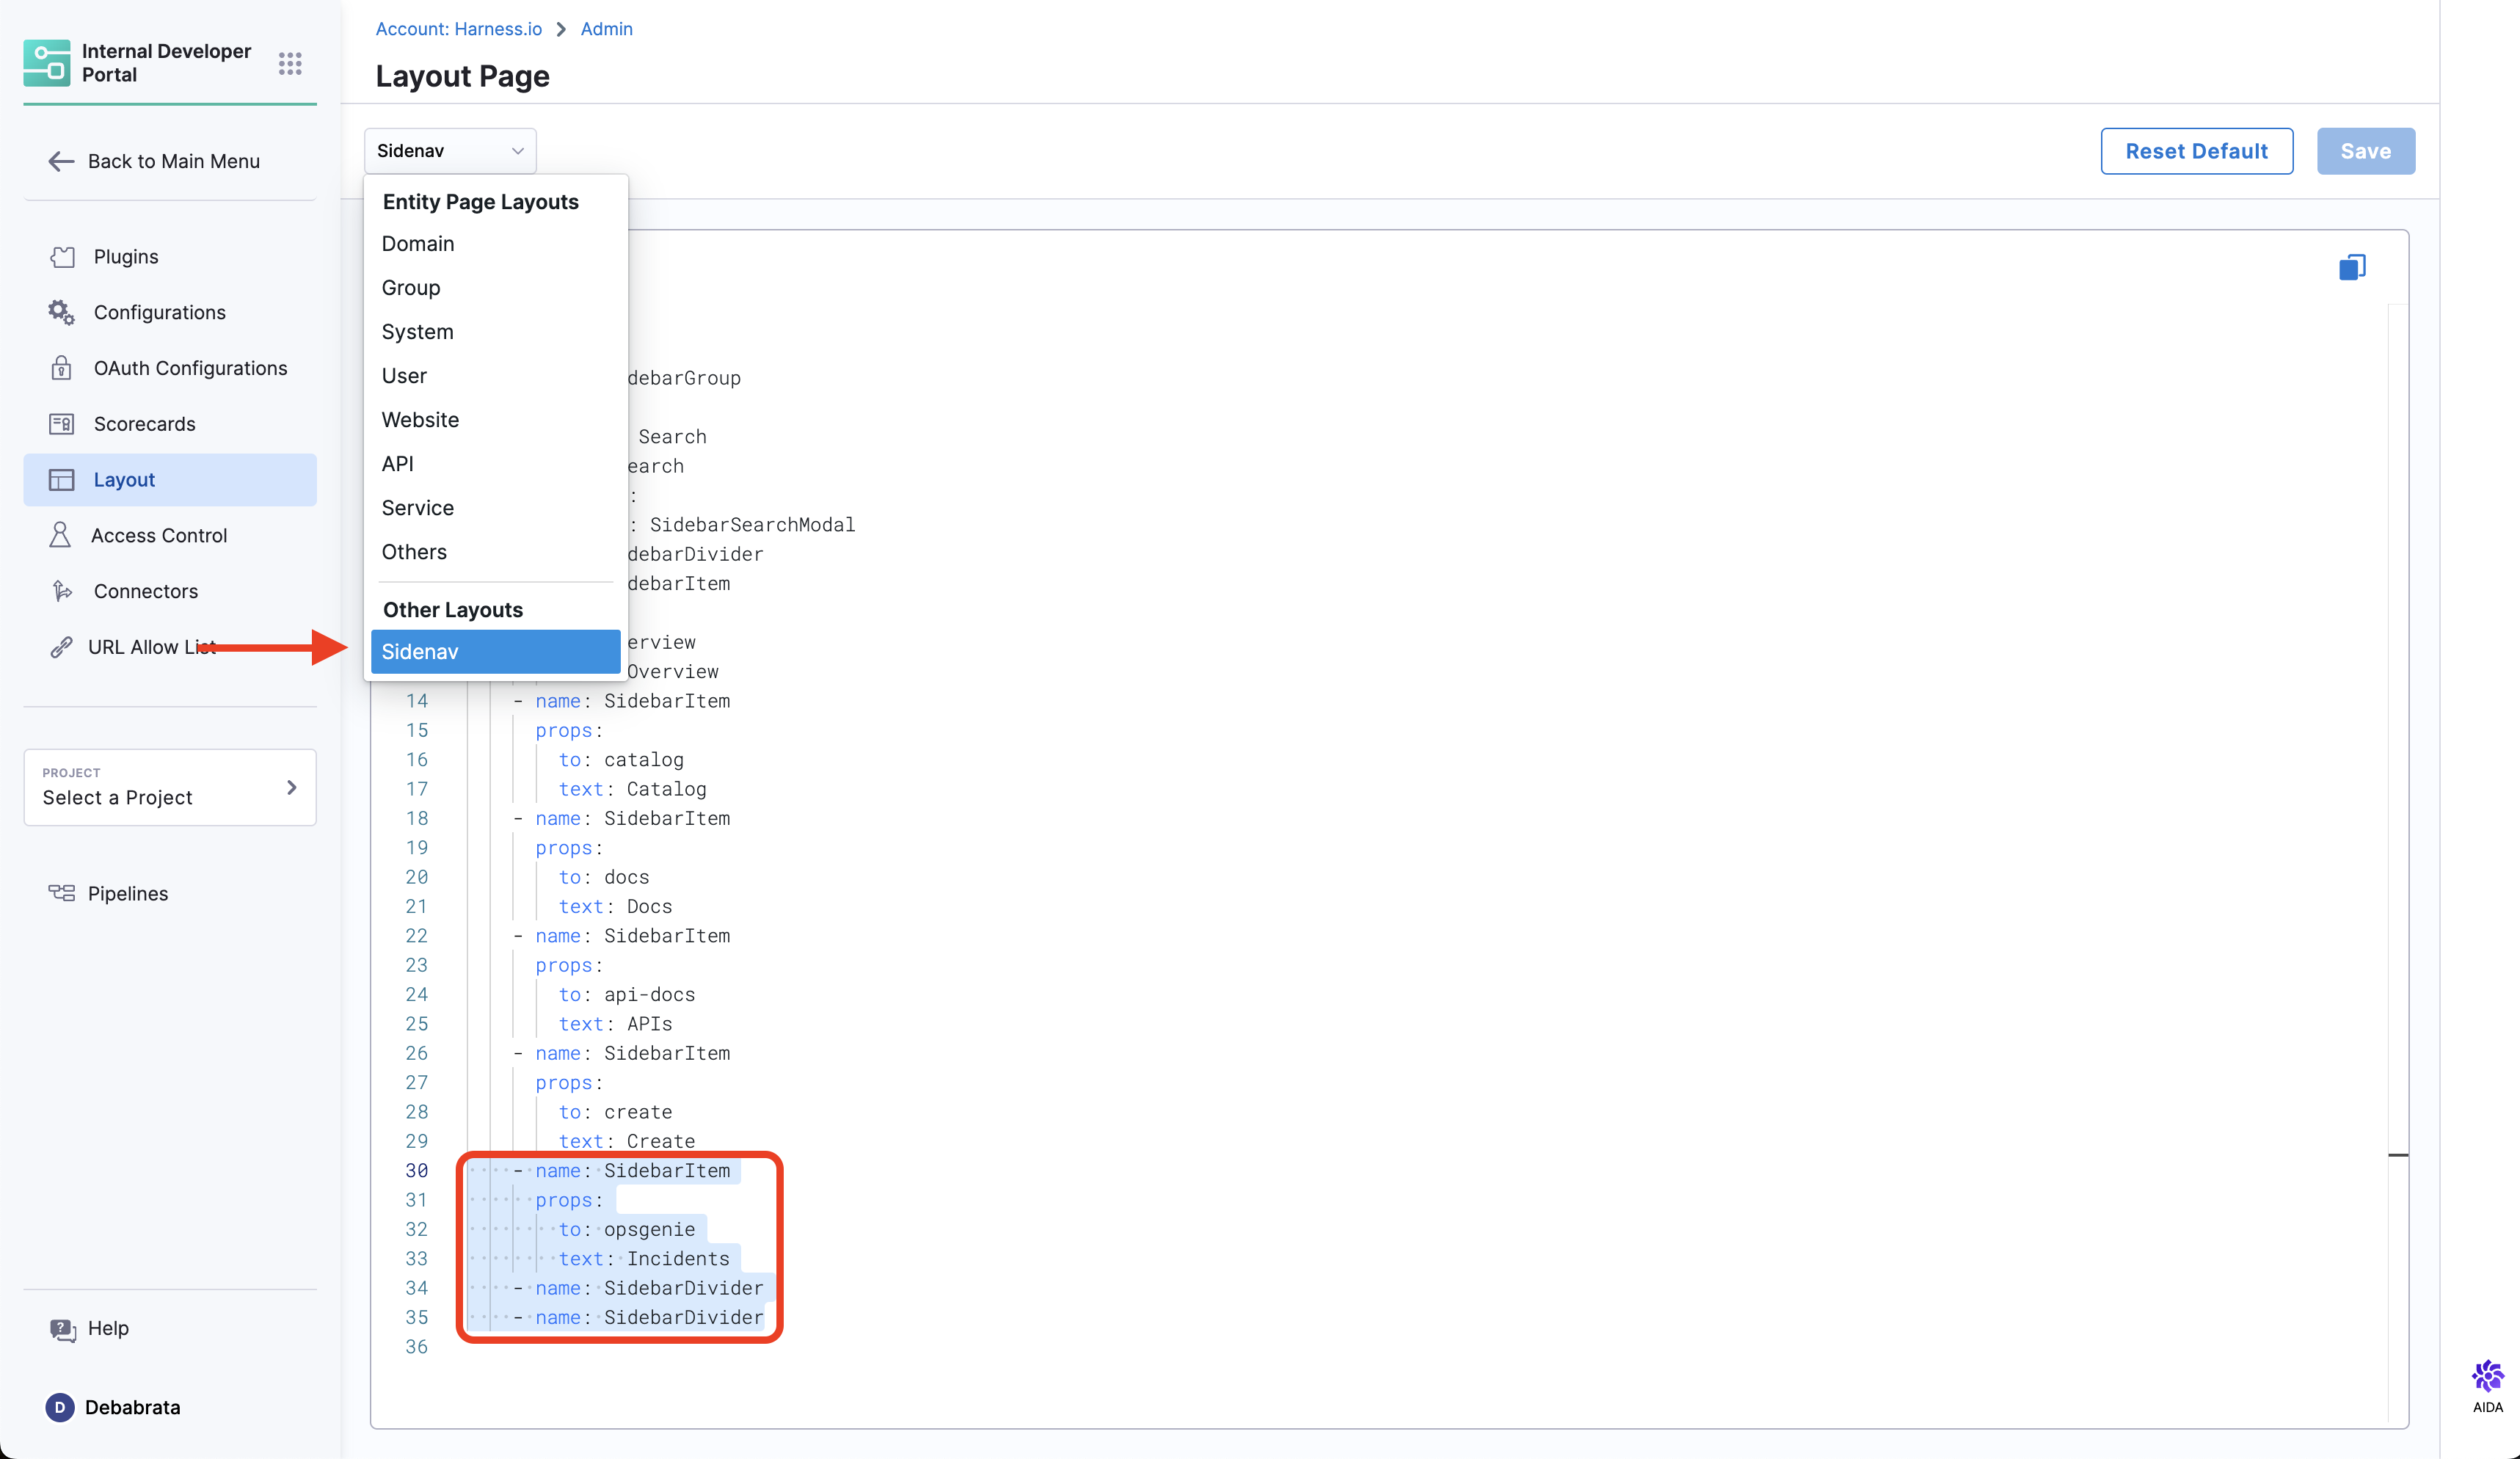Click the Help chat icon
Image resolution: width=2520 pixels, height=1459 pixels.
tap(62, 1329)
